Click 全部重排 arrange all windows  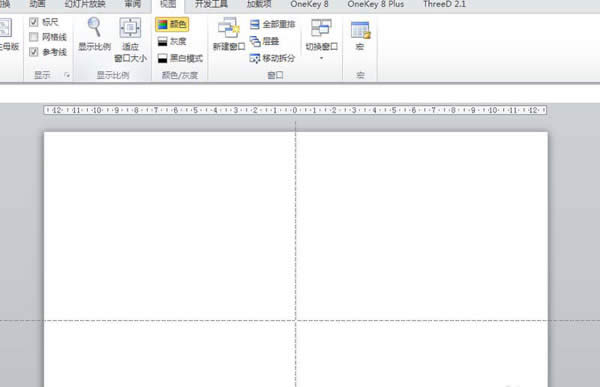(x=272, y=24)
